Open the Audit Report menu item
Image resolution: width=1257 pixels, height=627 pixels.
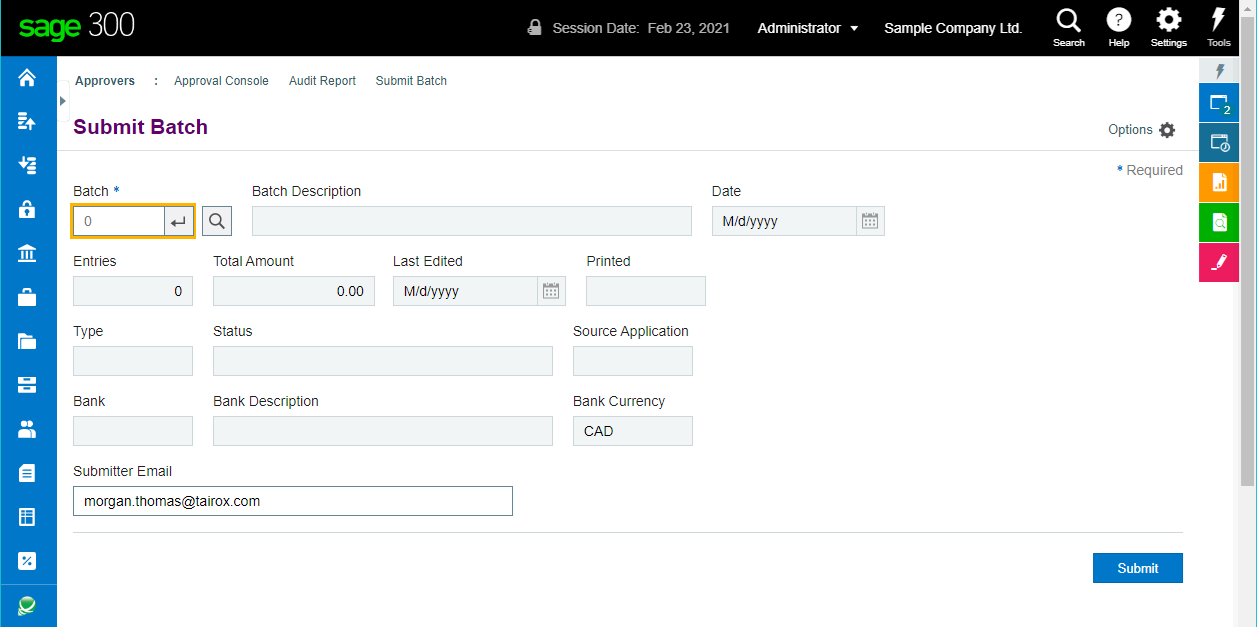click(322, 81)
